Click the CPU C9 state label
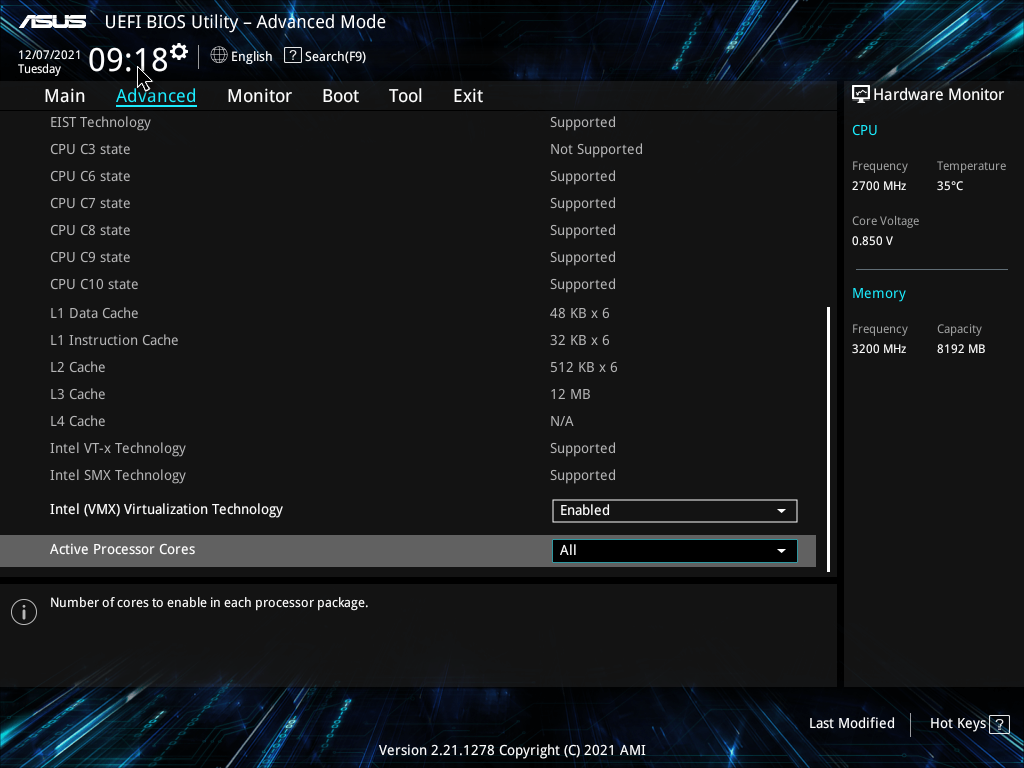 pos(90,257)
